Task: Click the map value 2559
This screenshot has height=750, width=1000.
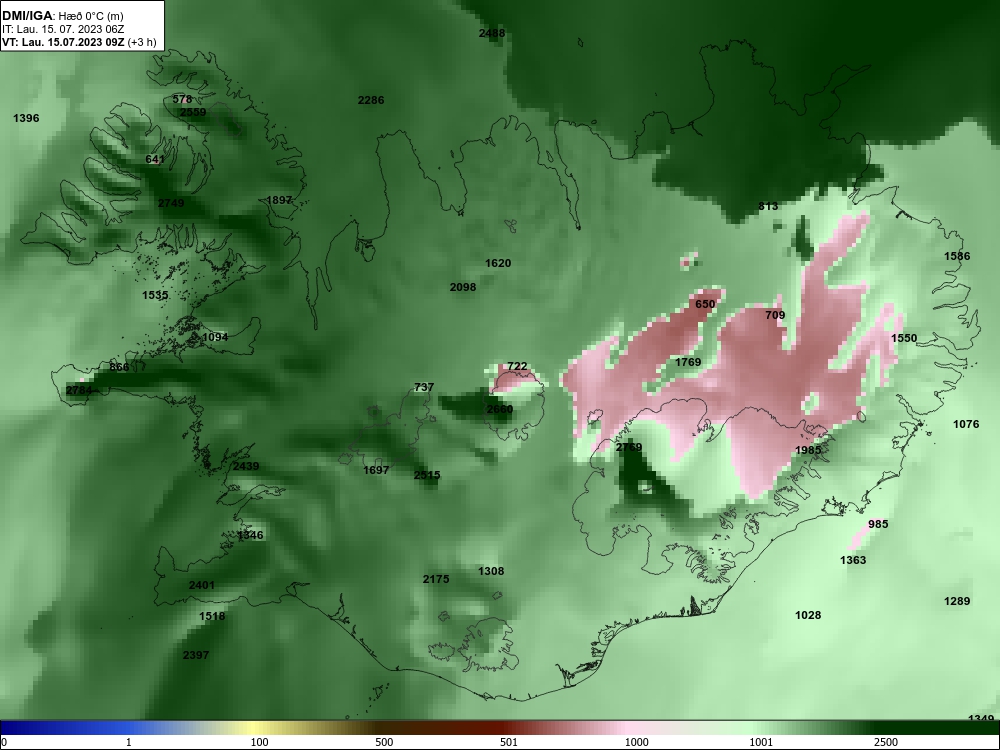Action: (x=193, y=112)
